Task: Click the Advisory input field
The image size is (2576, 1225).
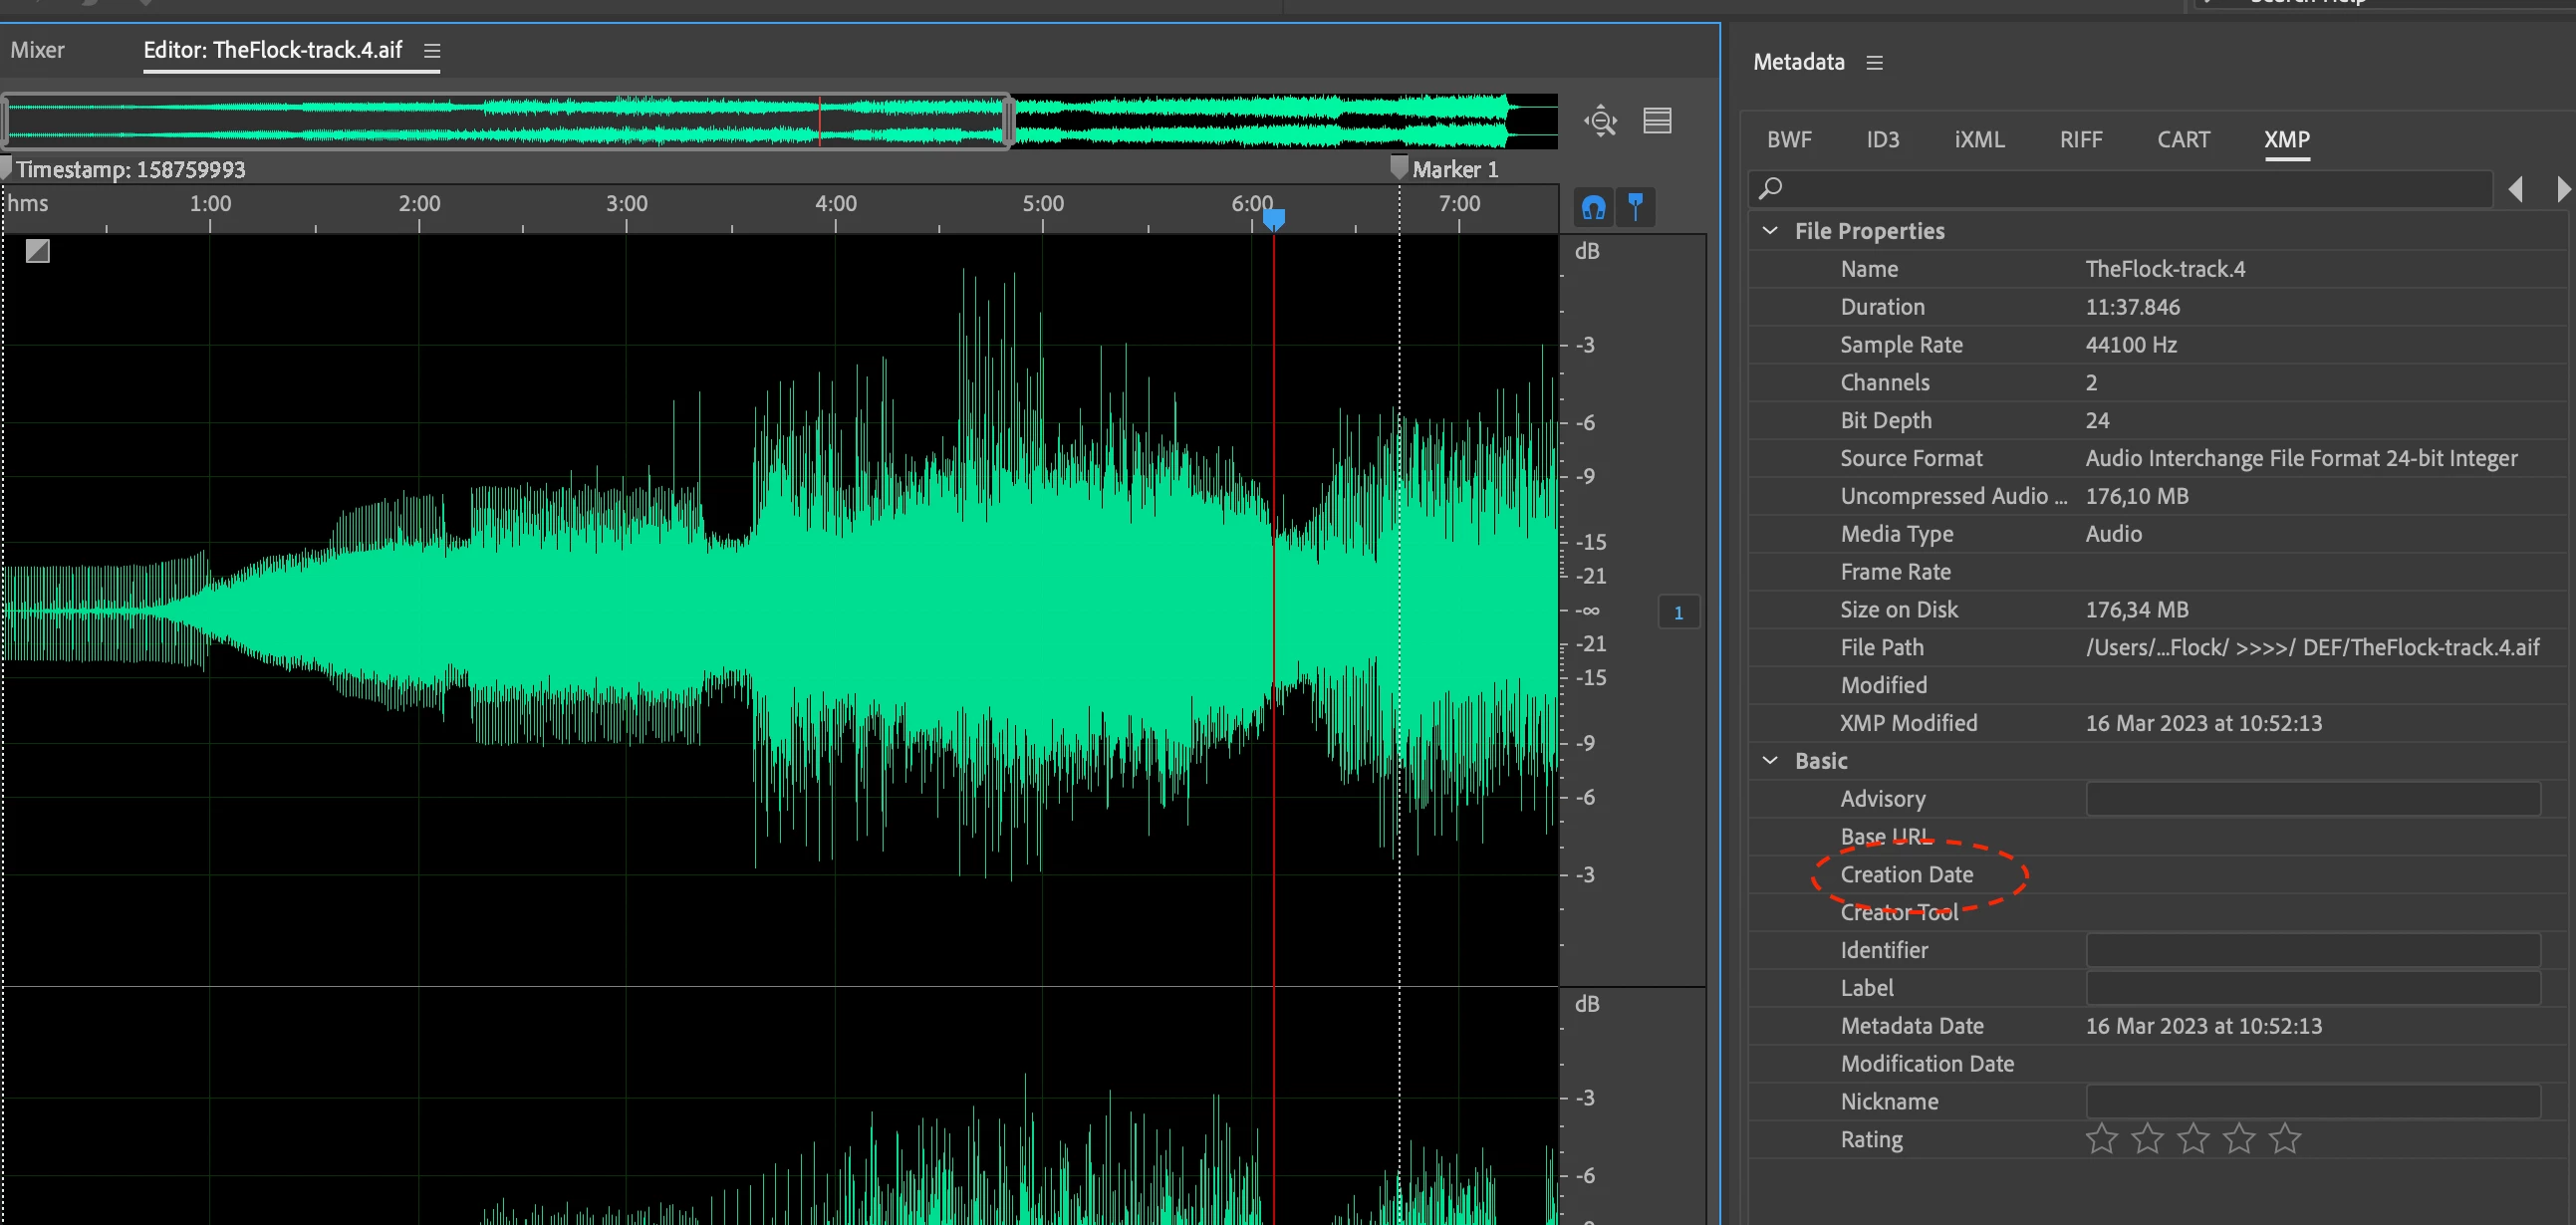Action: [x=2312, y=798]
